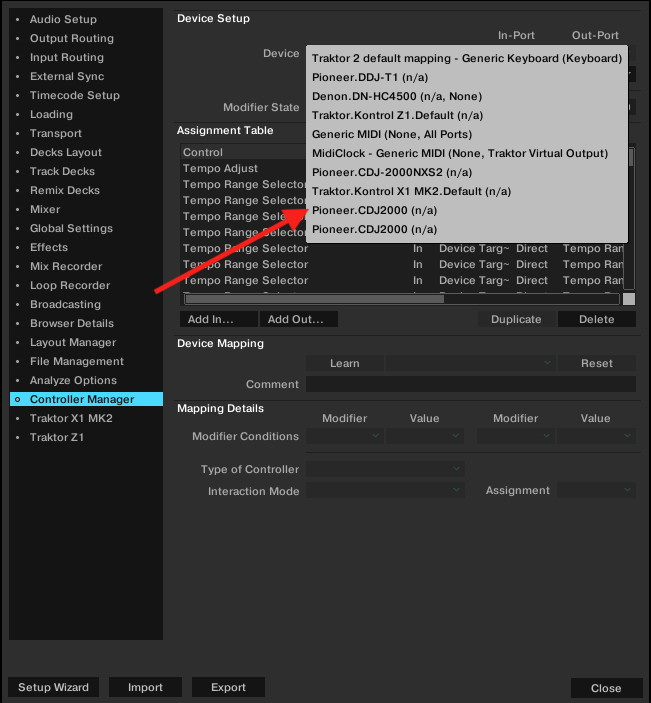This screenshot has width=651, height=703.
Task: Expand the Interaction Mode dropdown
Action: pyautogui.click(x=385, y=491)
